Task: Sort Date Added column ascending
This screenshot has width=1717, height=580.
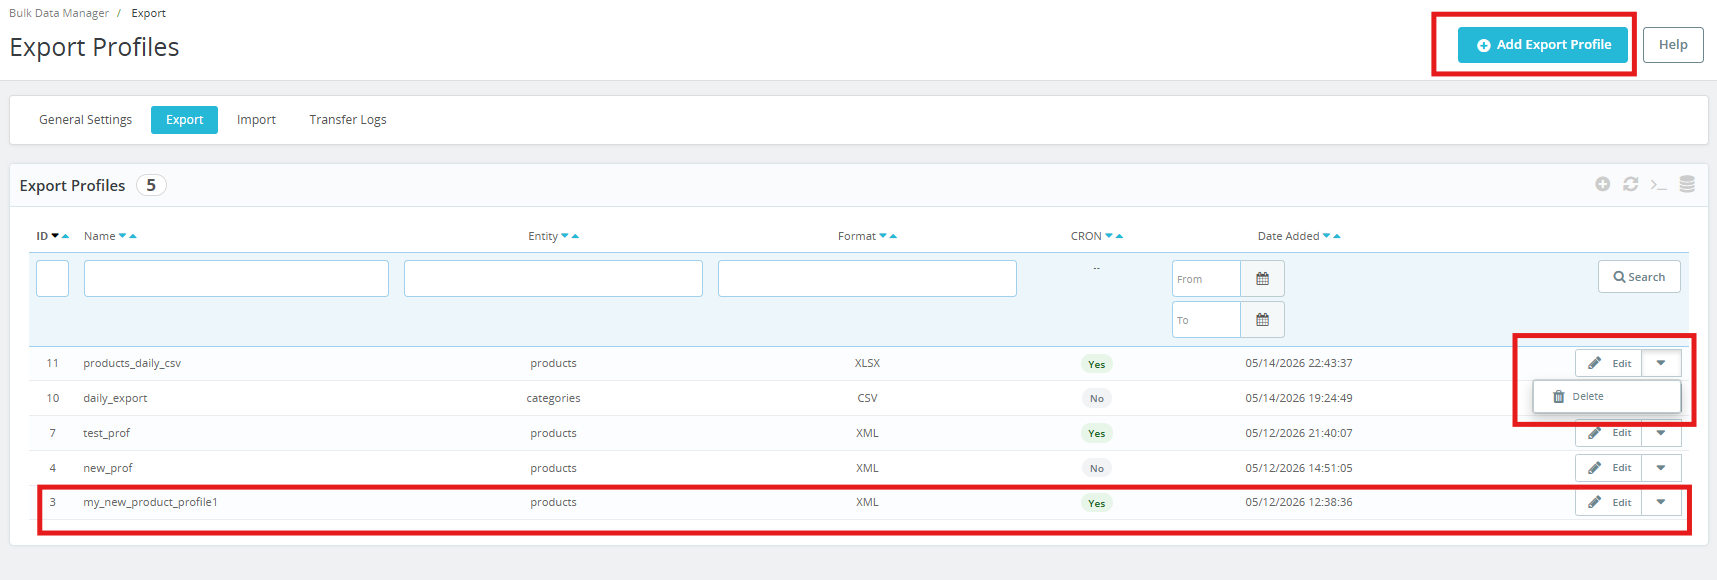Action: click(1337, 236)
